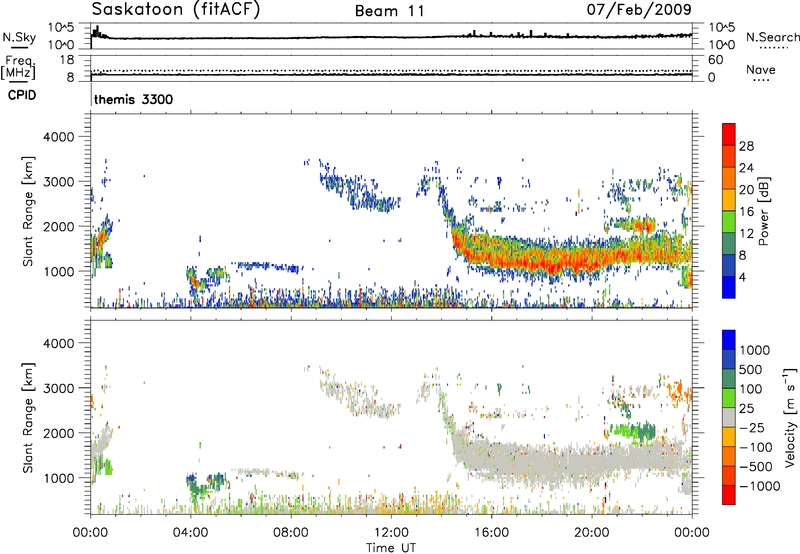Click the red bottom segment of velocity color bar

coord(729,495)
